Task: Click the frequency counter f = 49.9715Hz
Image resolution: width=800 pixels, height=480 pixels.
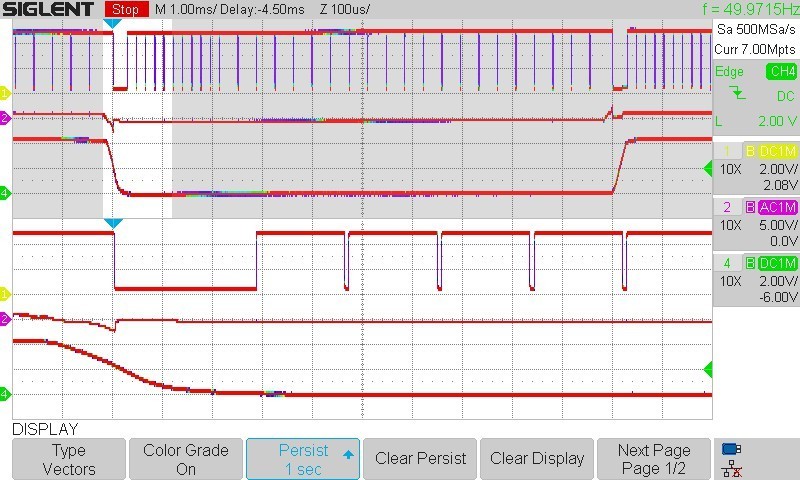Action: [x=751, y=9]
